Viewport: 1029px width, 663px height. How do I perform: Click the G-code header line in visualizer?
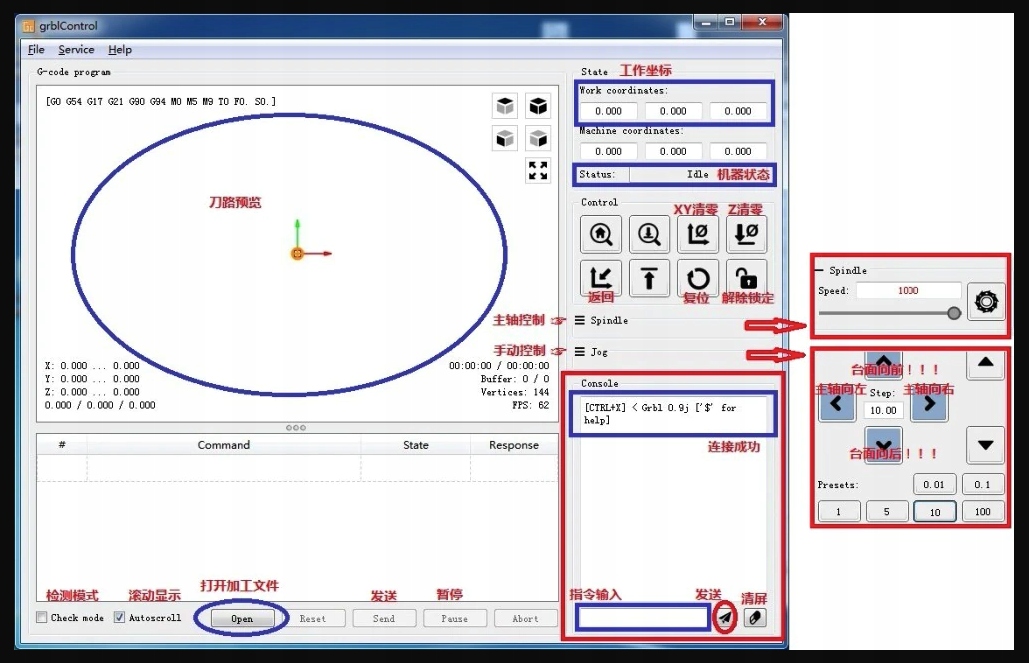161,101
